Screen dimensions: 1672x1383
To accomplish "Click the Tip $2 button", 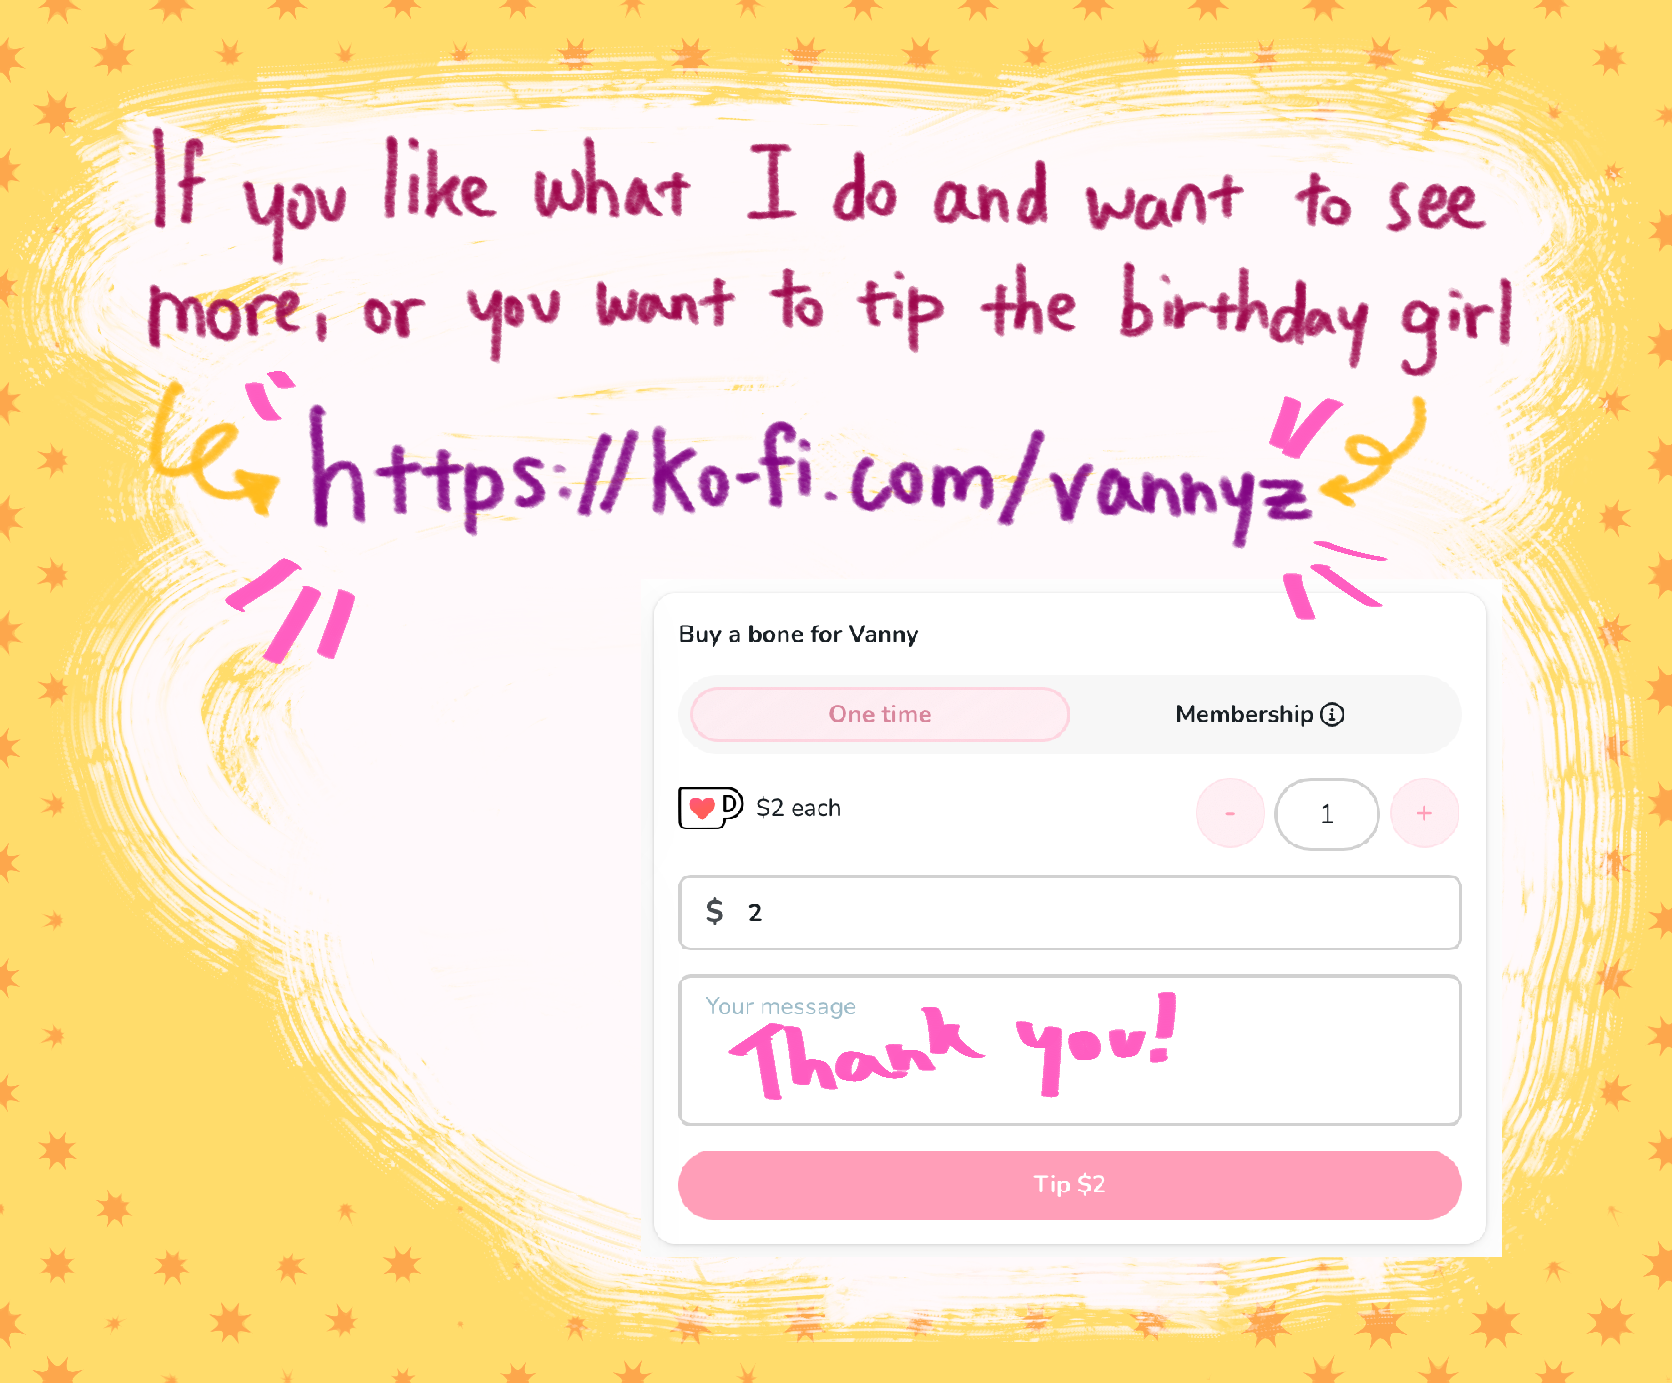I will (x=1070, y=1185).
